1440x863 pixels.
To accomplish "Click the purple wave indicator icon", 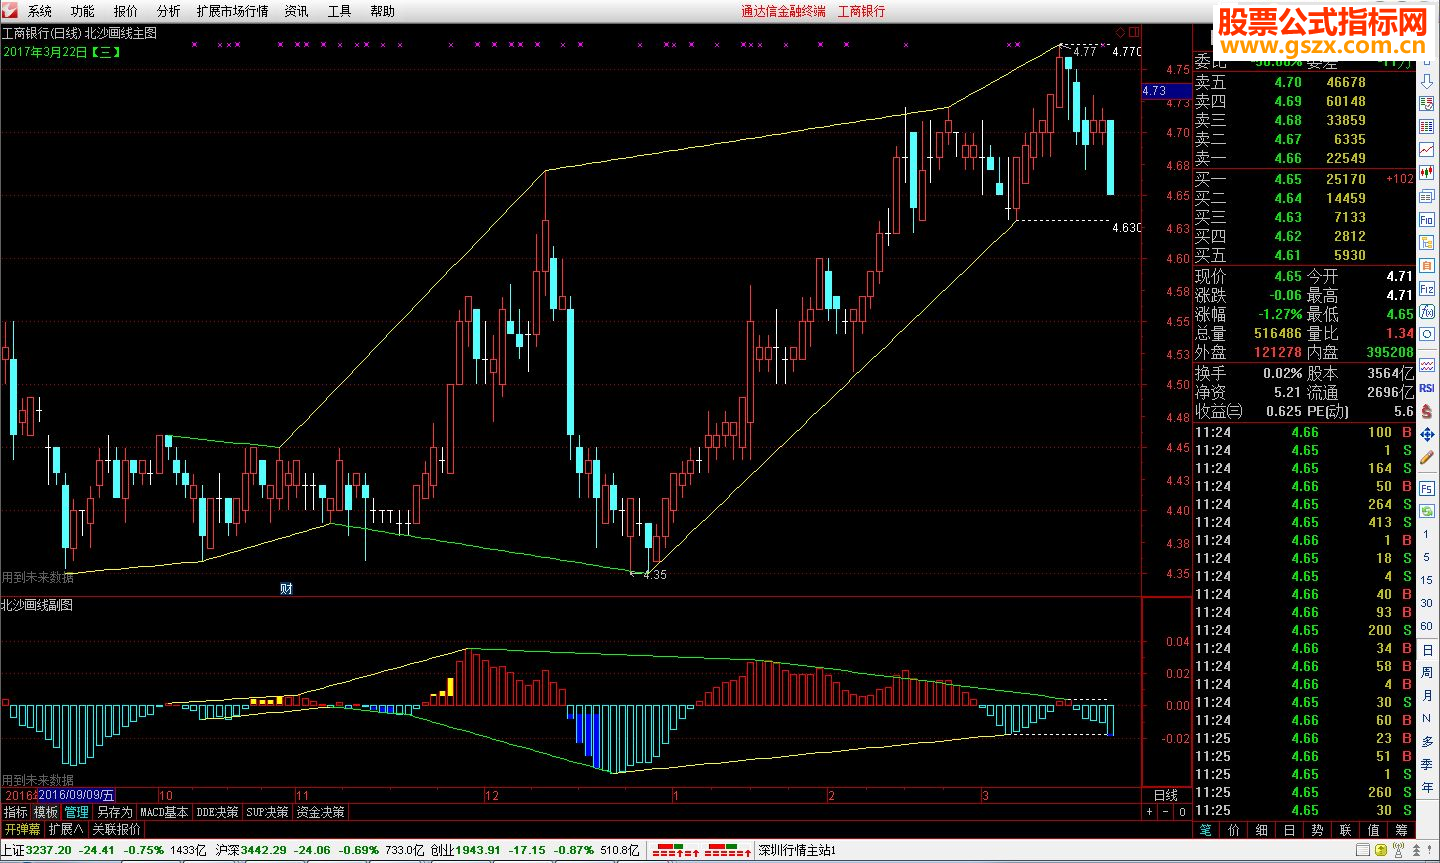I will pos(1427,365).
